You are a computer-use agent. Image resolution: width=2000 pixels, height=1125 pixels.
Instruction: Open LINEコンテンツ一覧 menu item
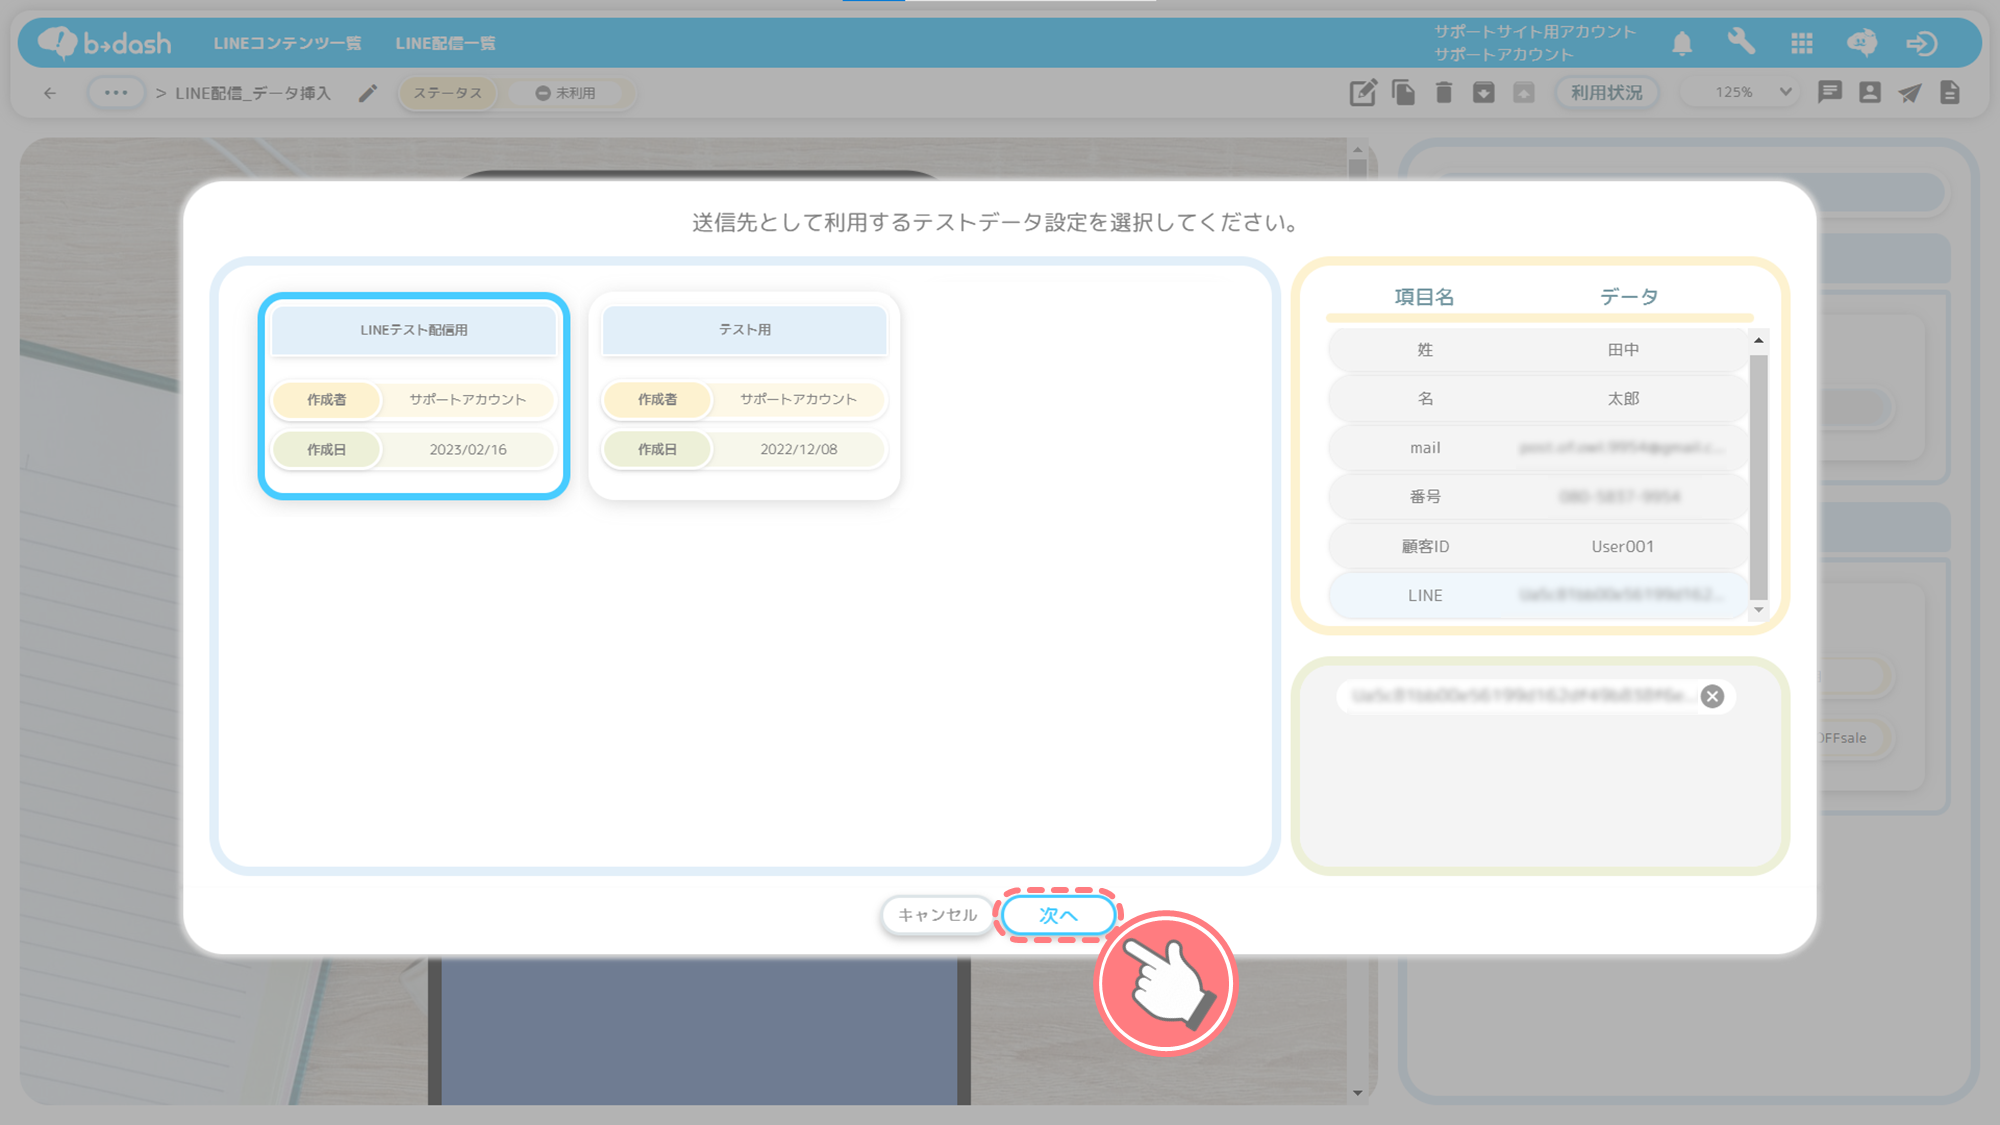tap(287, 43)
